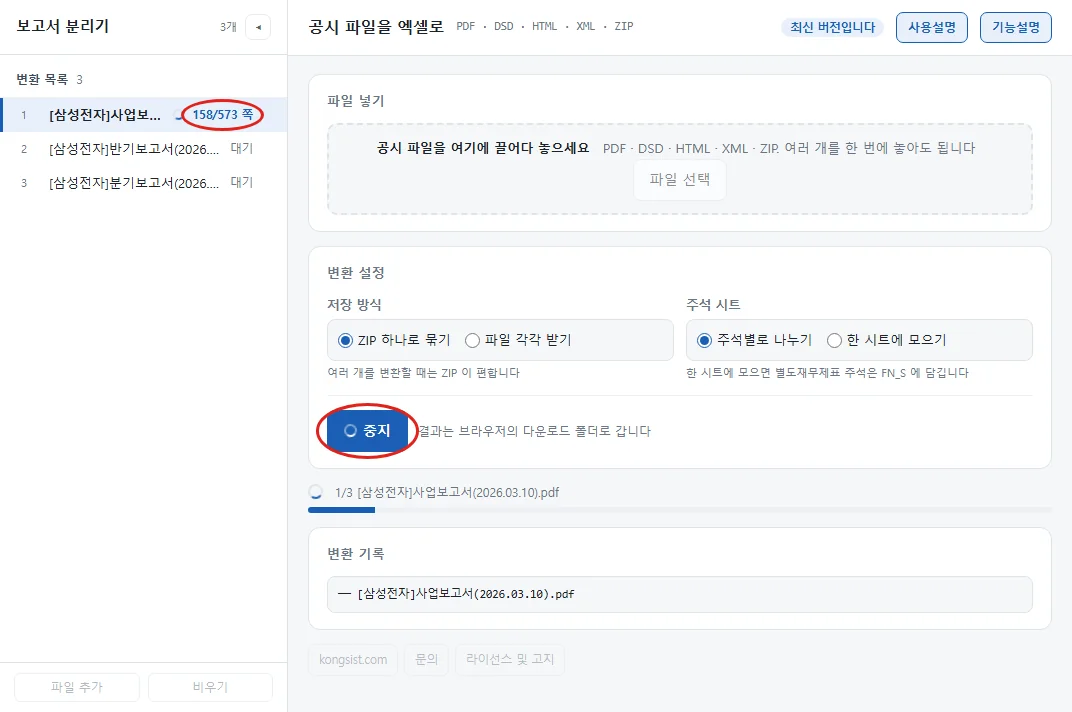
Task: Open the 사용설명 guide
Action: (x=932, y=27)
